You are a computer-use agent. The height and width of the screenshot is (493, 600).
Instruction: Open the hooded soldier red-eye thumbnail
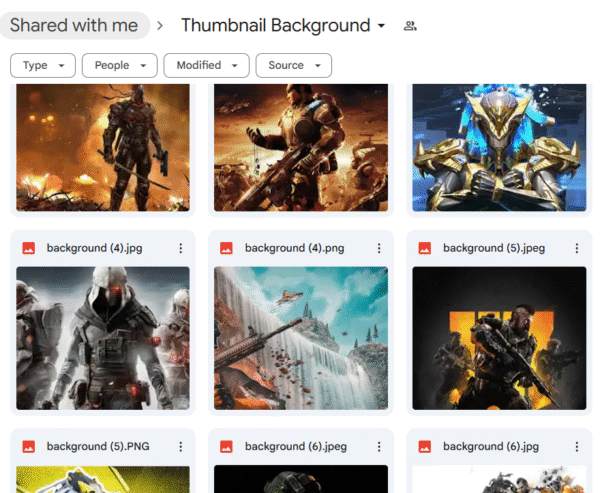103,338
